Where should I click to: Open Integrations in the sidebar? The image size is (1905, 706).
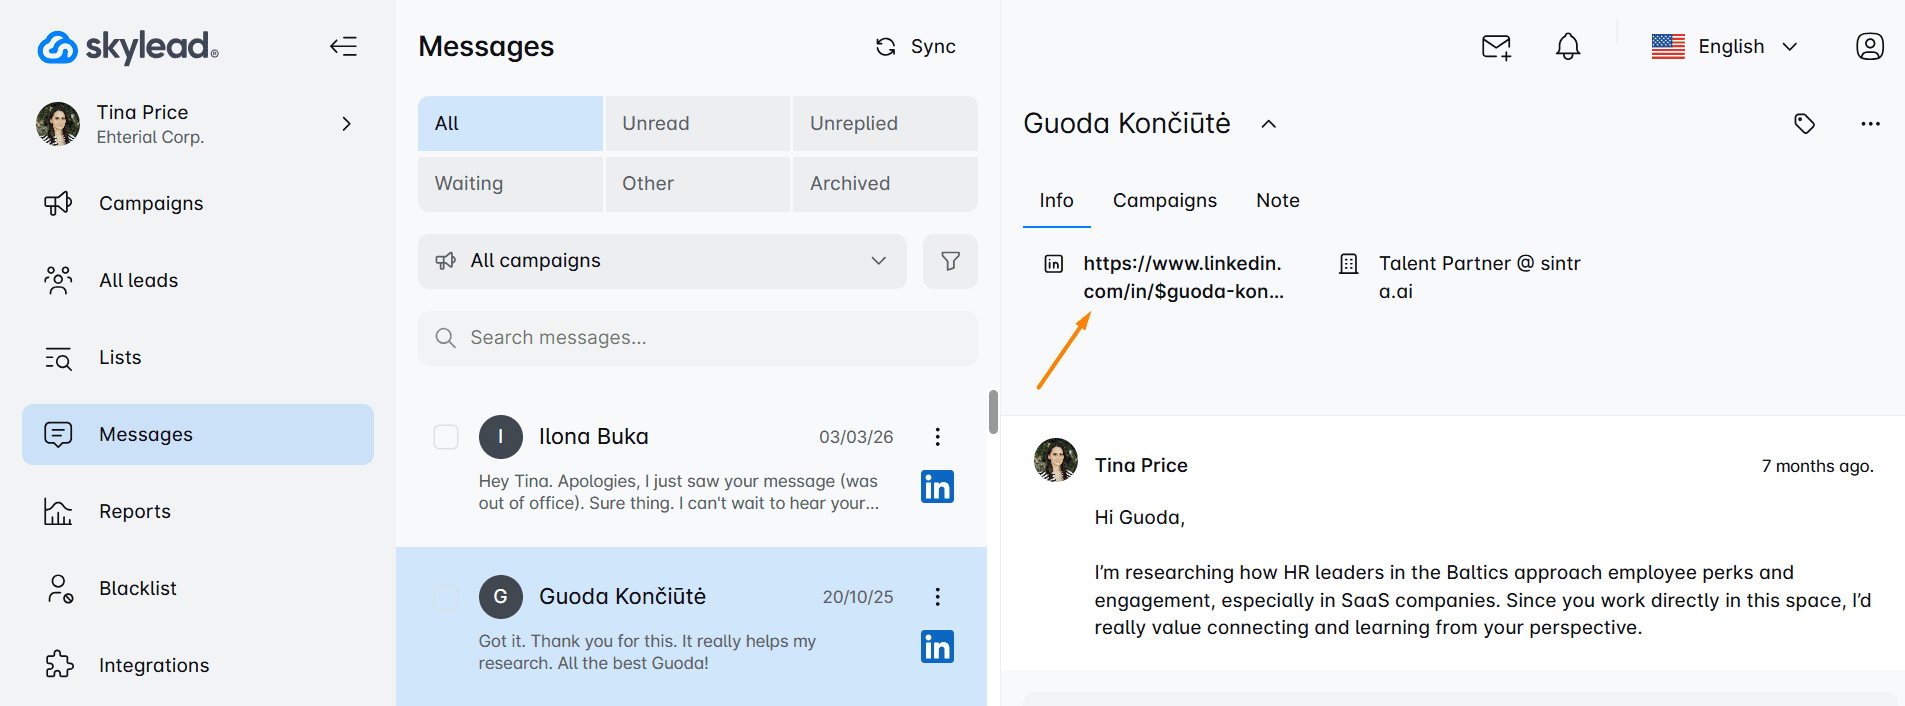198,665
